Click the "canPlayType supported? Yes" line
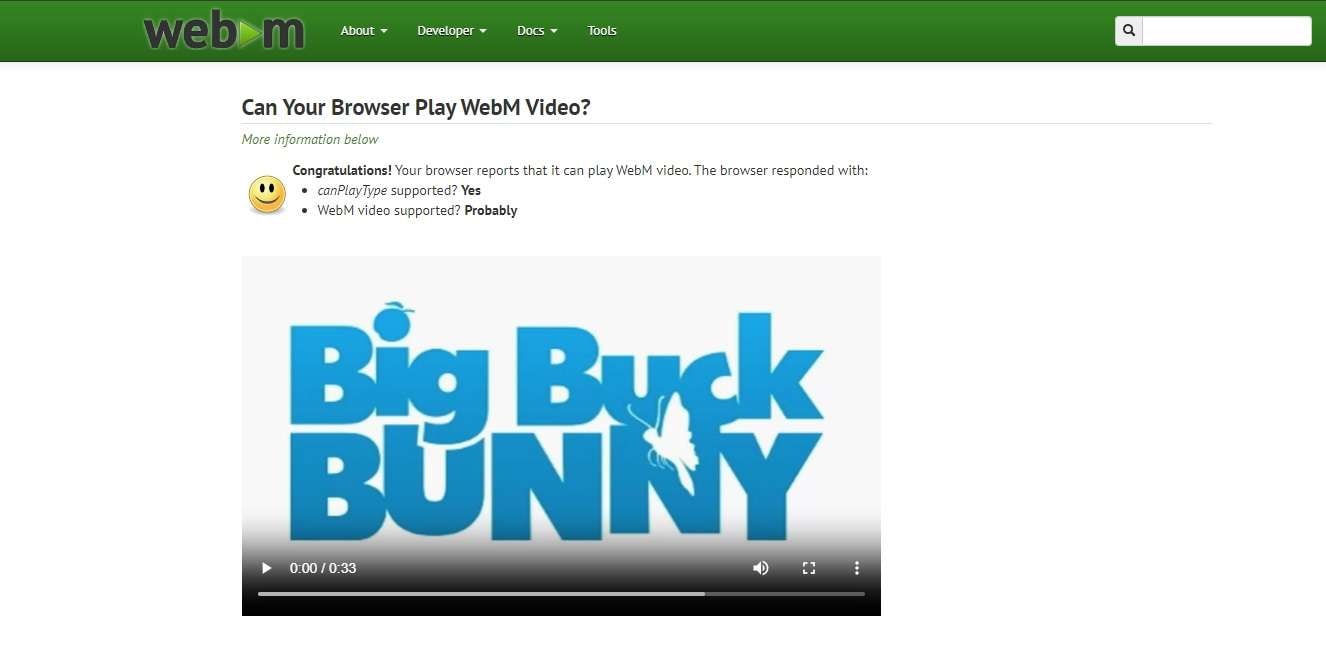Screen dimensions: 1326x648 coord(399,190)
